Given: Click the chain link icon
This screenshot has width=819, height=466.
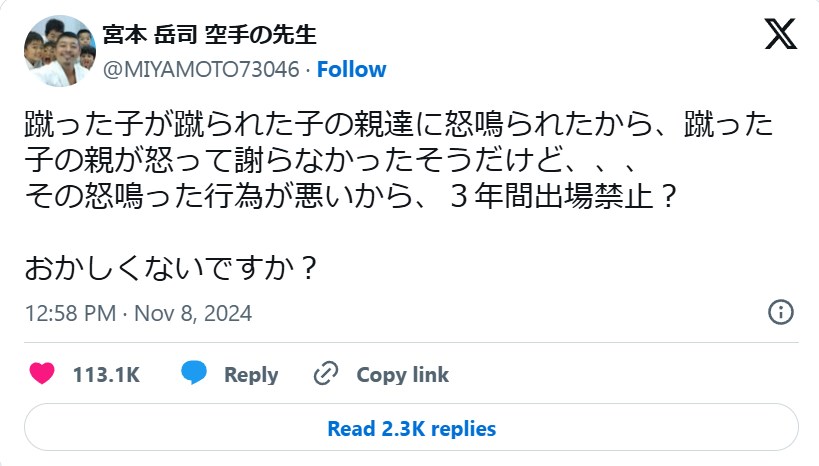Looking at the screenshot, I should click(327, 375).
